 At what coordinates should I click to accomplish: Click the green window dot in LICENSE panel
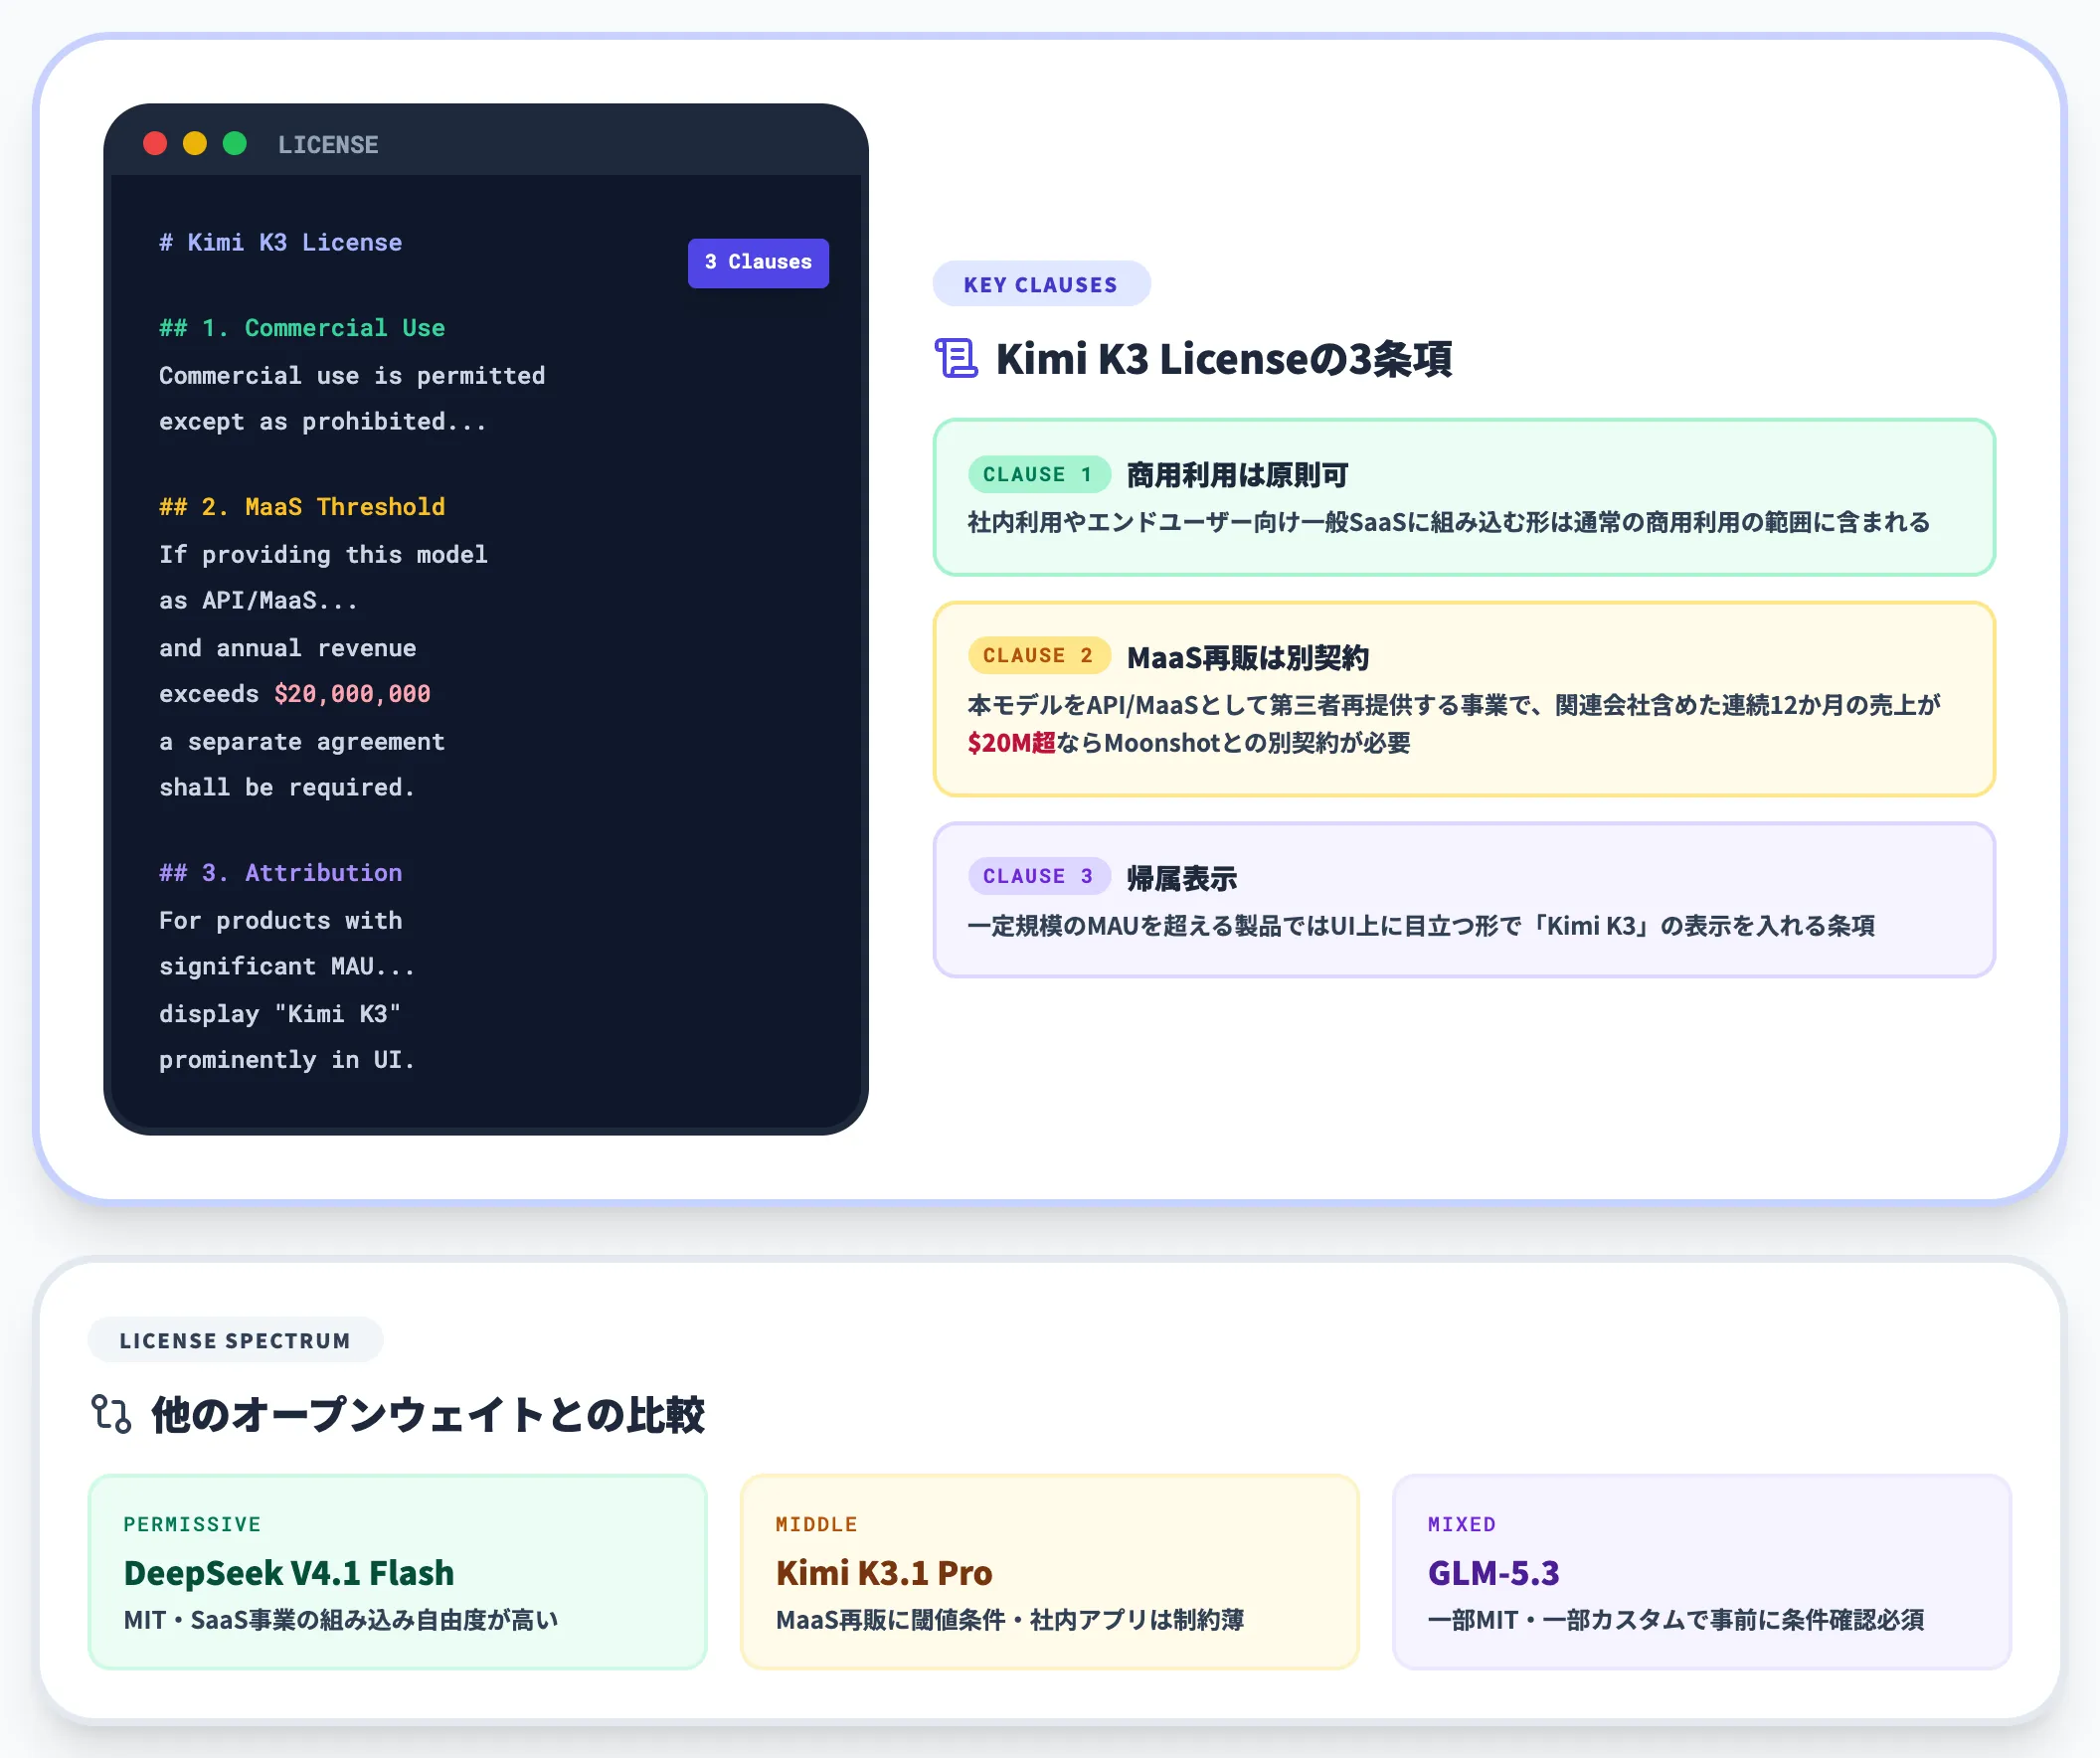click(x=235, y=144)
